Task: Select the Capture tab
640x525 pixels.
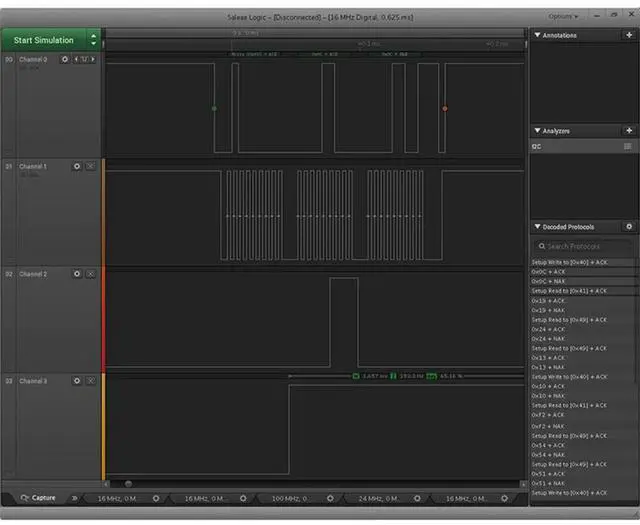Action: [38, 497]
